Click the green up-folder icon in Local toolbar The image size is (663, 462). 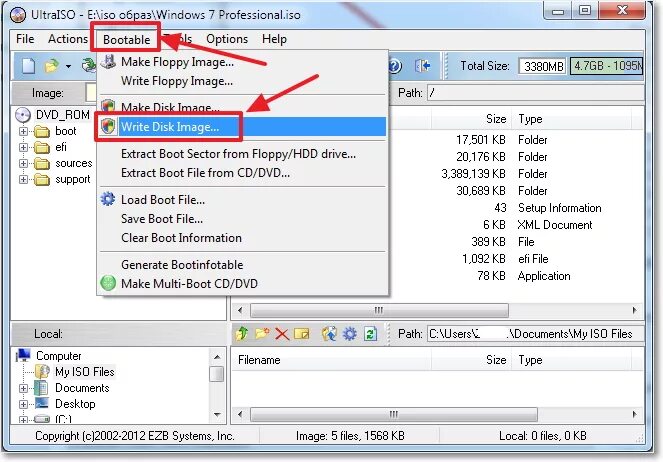point(242,334)
